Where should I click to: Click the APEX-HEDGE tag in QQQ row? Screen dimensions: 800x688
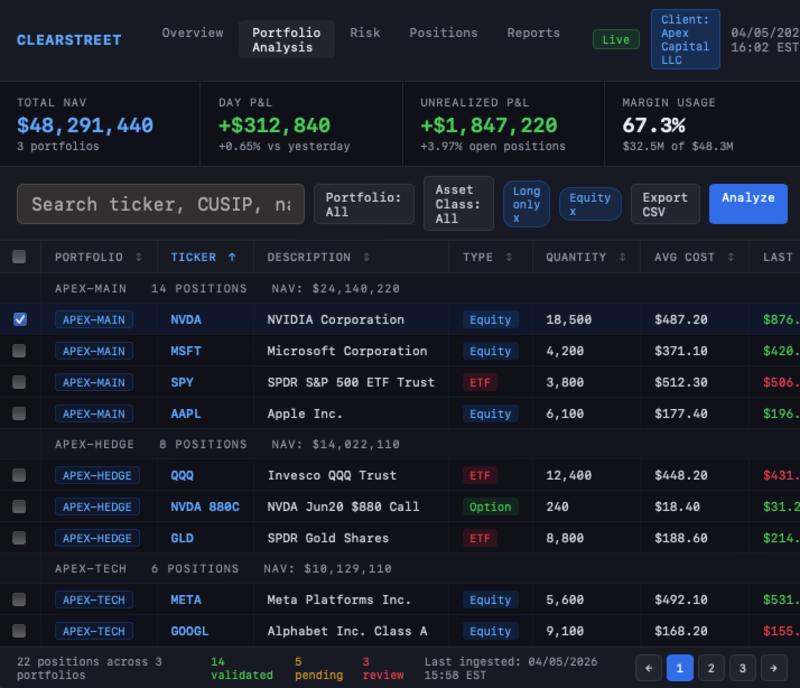(x=97, y=475)
